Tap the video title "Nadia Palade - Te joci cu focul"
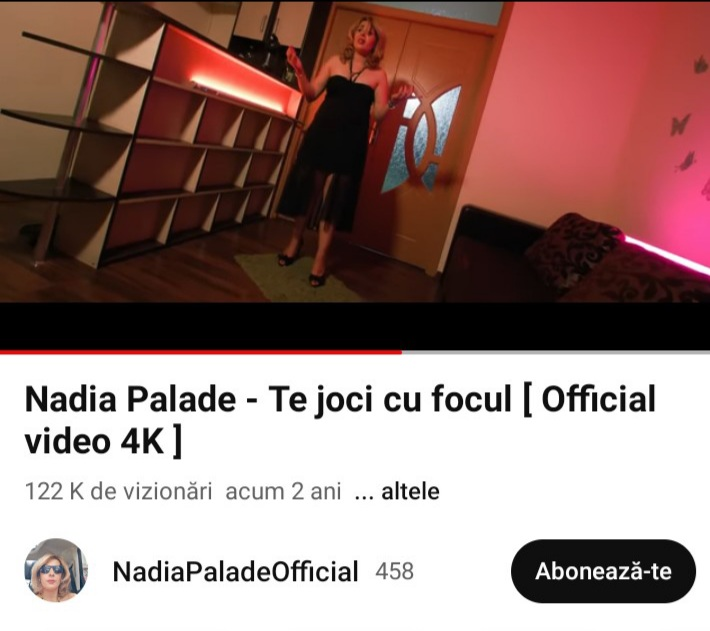 (x=268, y=399)
